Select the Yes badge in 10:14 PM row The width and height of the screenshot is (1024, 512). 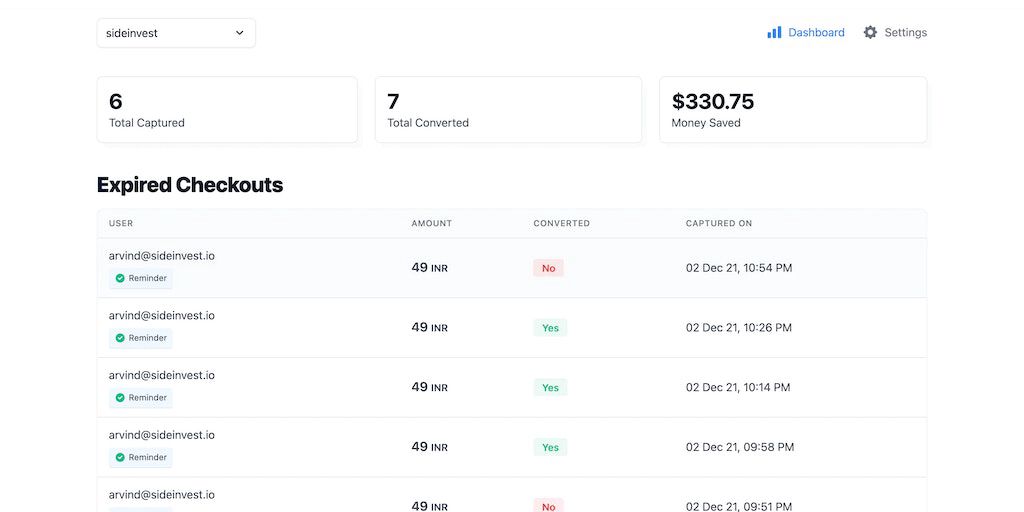[550, 388]
